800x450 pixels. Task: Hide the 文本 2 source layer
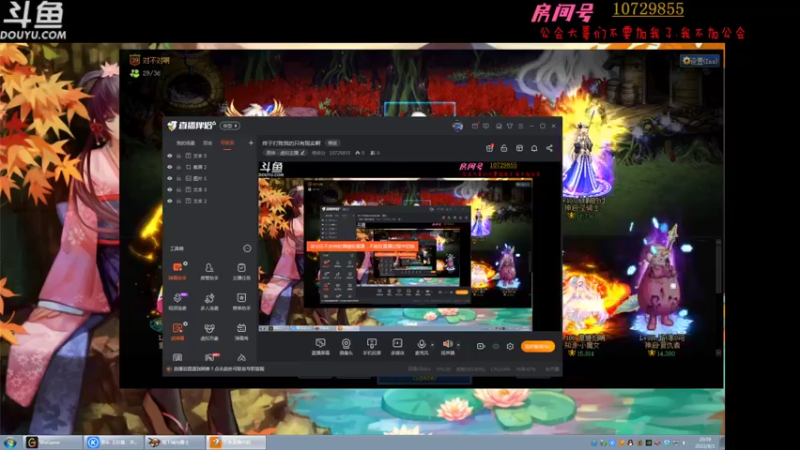(170, 201)
